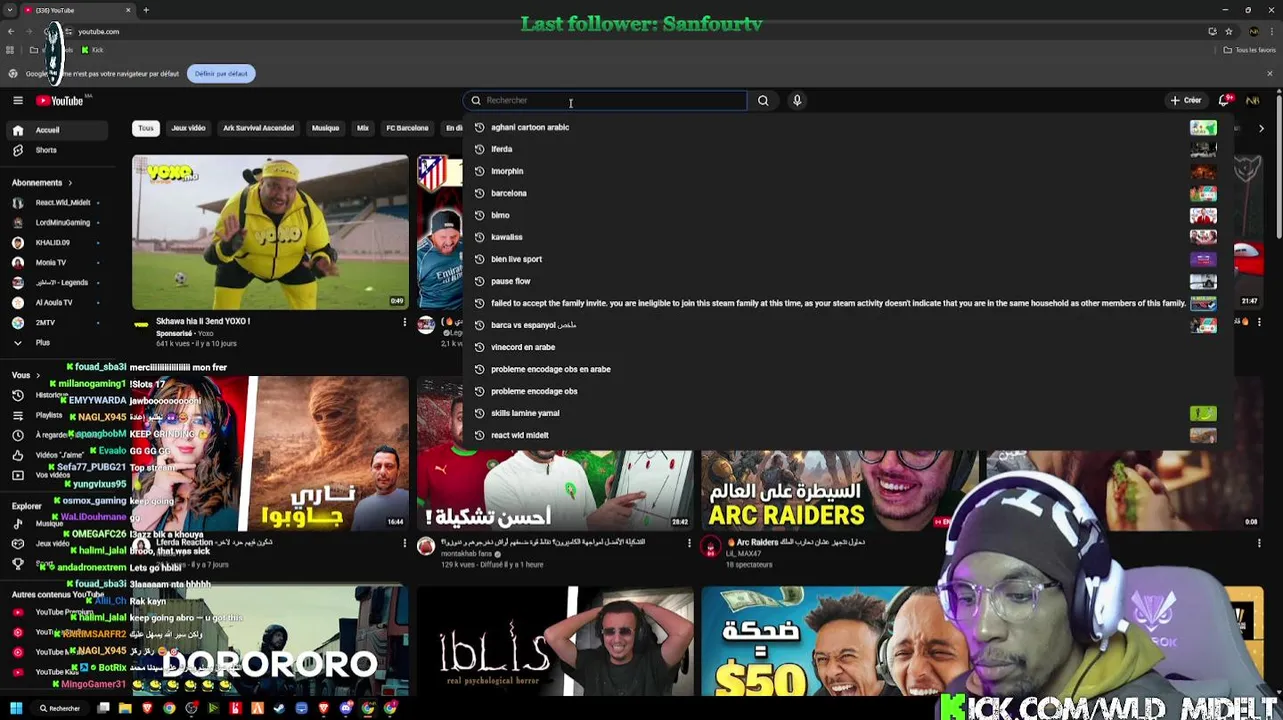Open the YouTube account avatar menu
The width and height of the screenshot is (1283, 720).
coord(1253,100)
